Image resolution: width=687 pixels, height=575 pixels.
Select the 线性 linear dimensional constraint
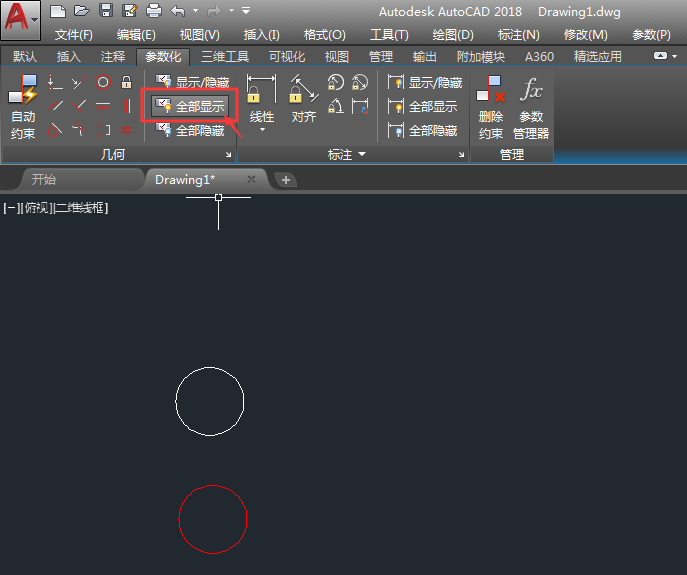(x=262, y=99)
